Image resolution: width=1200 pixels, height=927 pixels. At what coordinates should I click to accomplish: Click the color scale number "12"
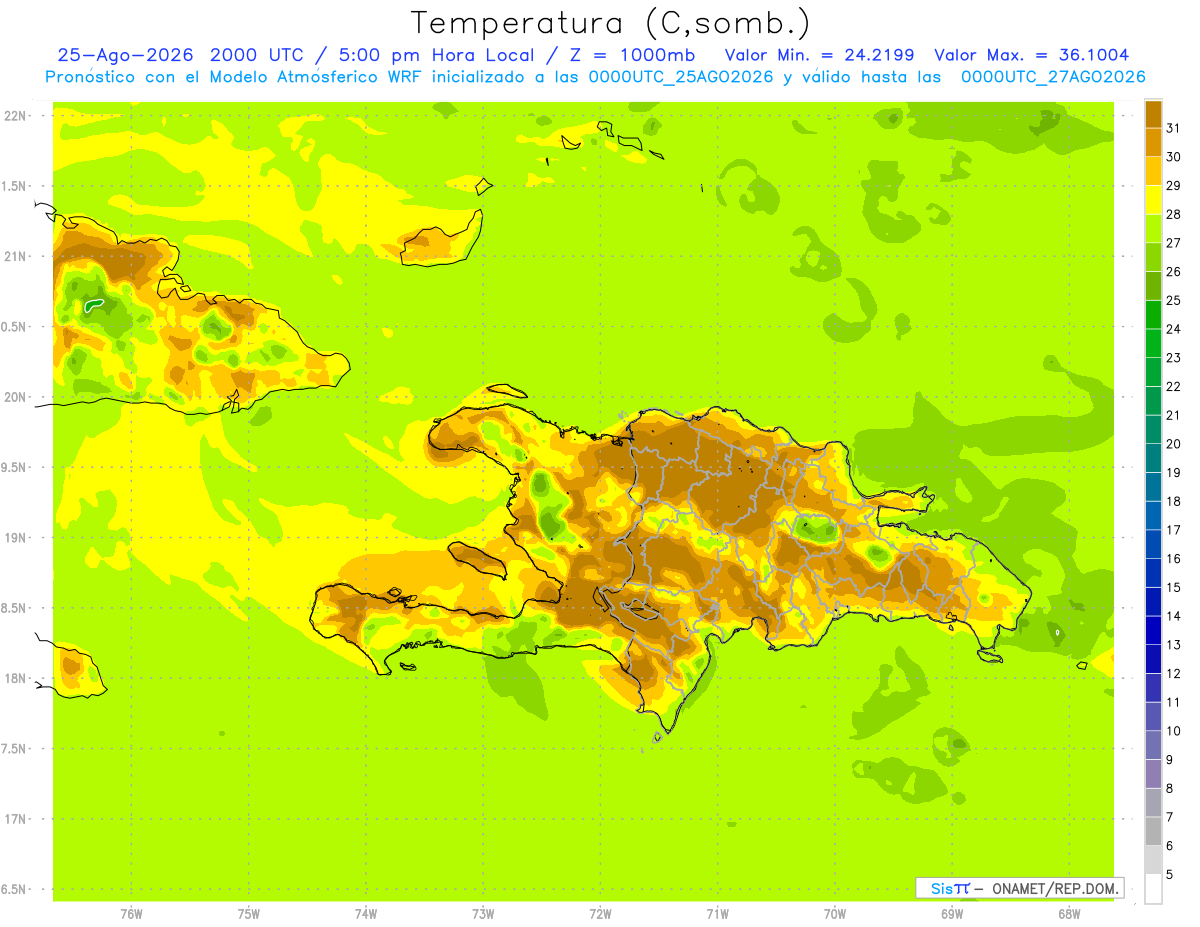click(1174, 674)
